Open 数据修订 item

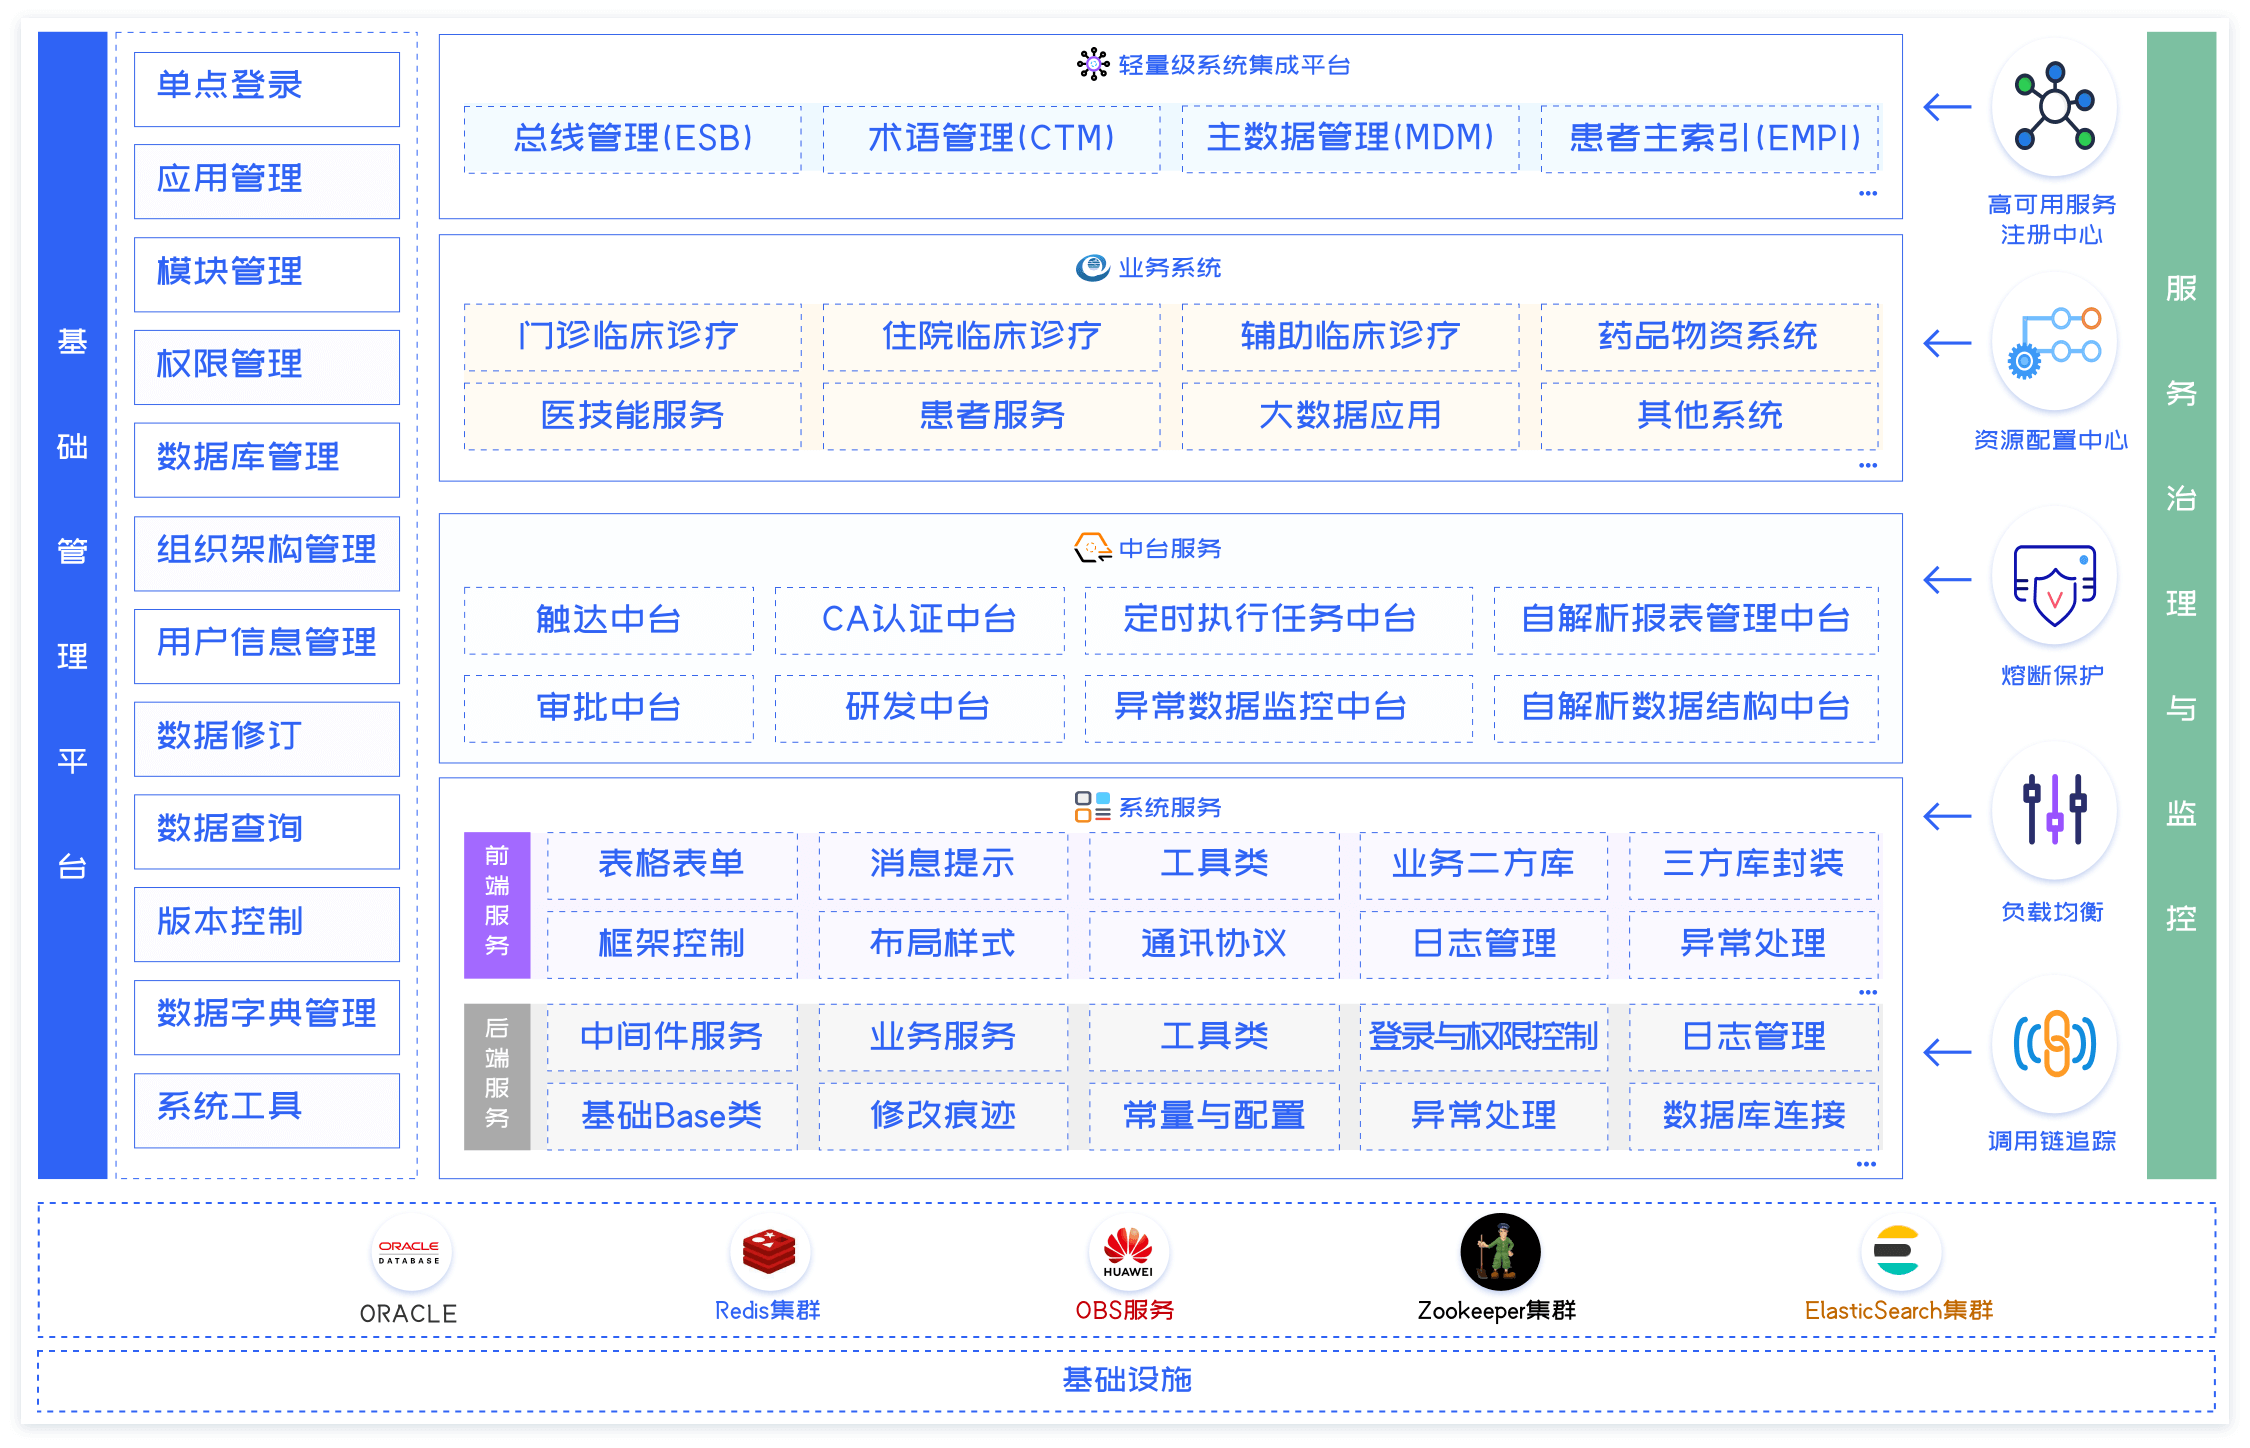[x=267, y=739]
